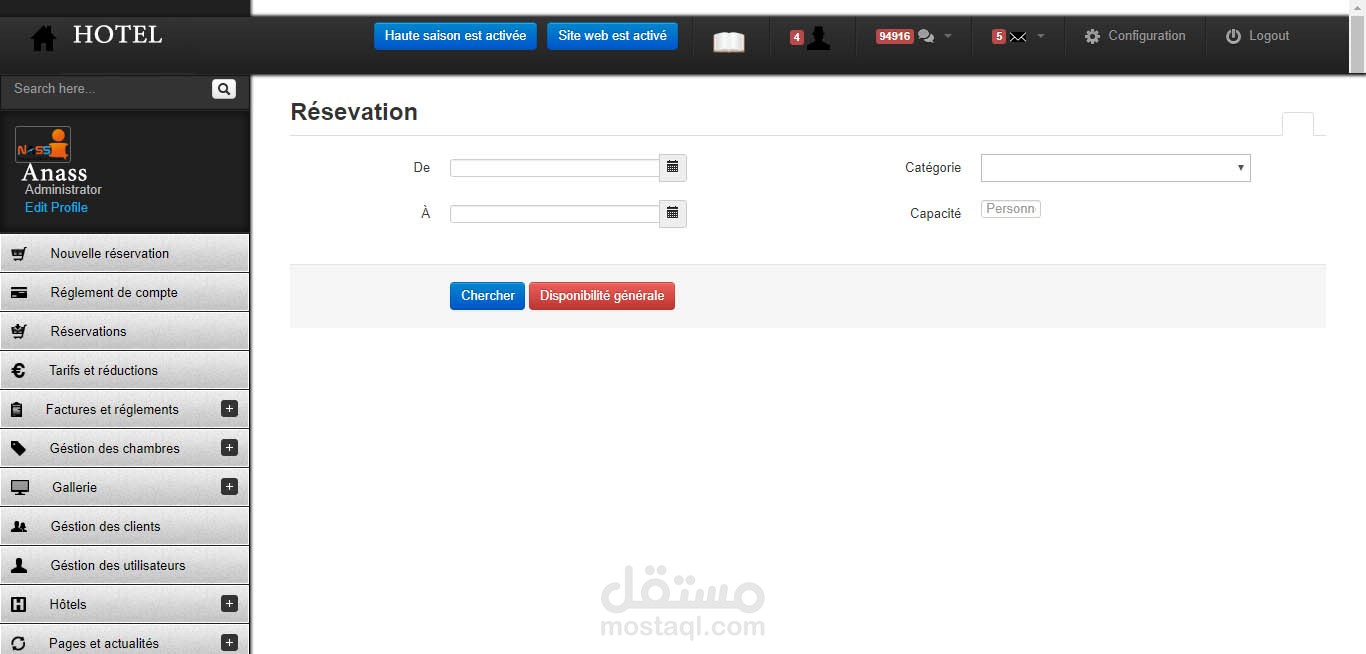Open Nouvelle réservation menu item
1366x654 pixels.
coord(124,253)
